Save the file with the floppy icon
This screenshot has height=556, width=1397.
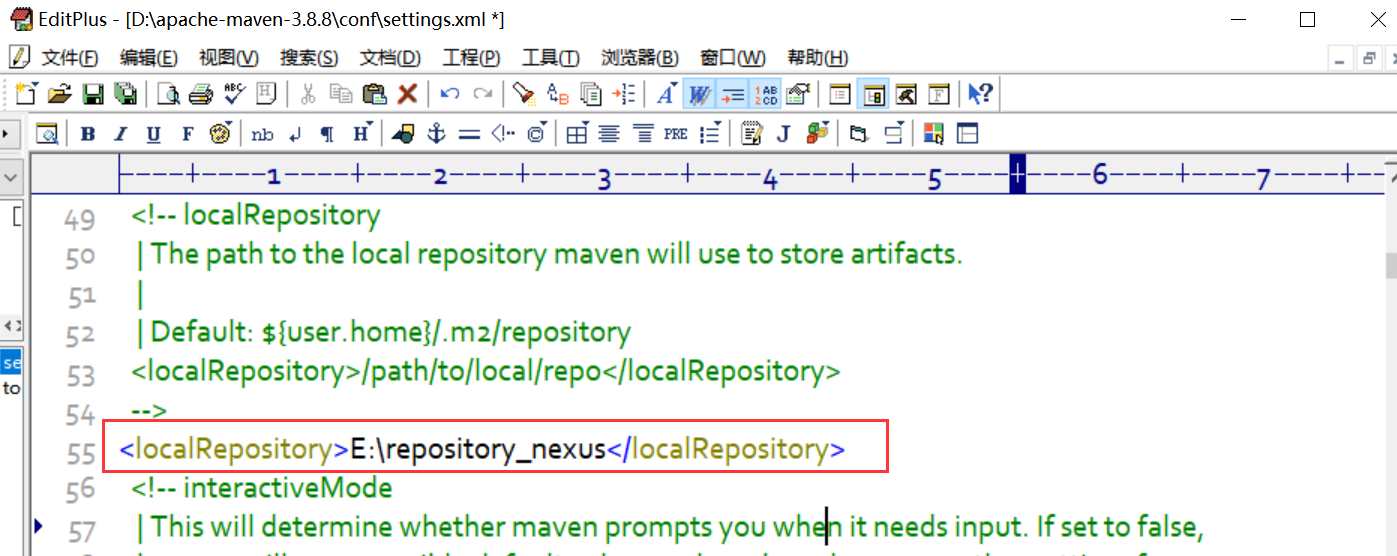(93, 94)
